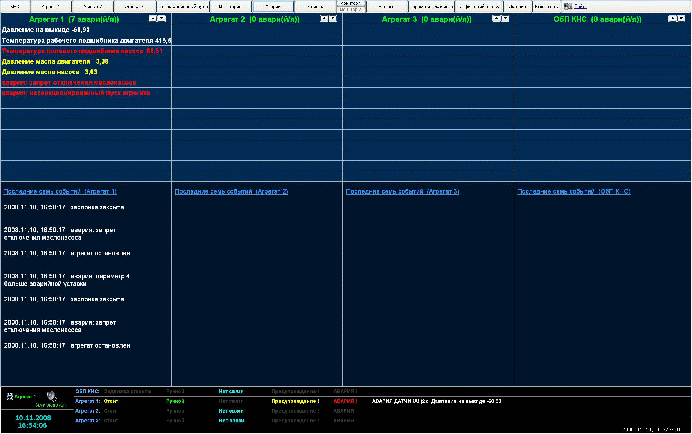Open the Help link in the top toolbar
The height and width of the screenshot is (434, 692).
[x=580, y=6]
